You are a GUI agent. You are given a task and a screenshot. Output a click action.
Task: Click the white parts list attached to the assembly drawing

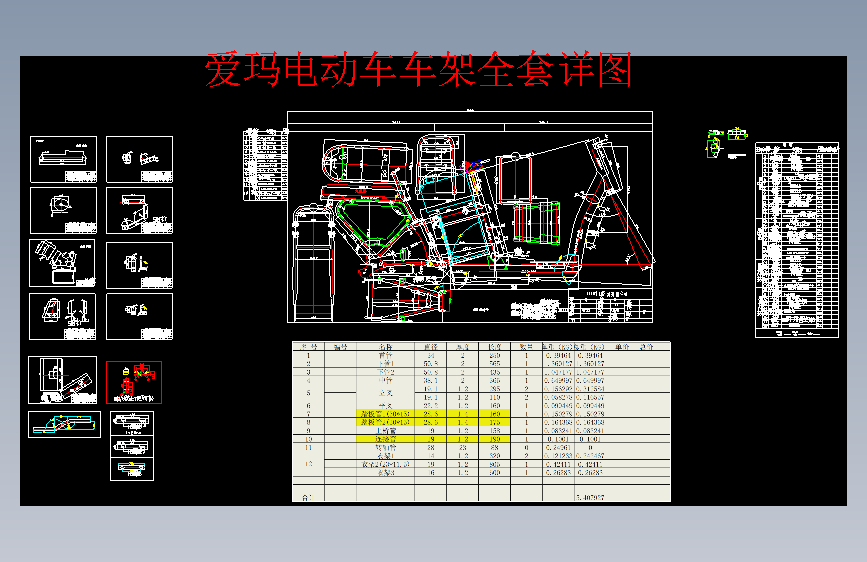(x=266, y=164)
